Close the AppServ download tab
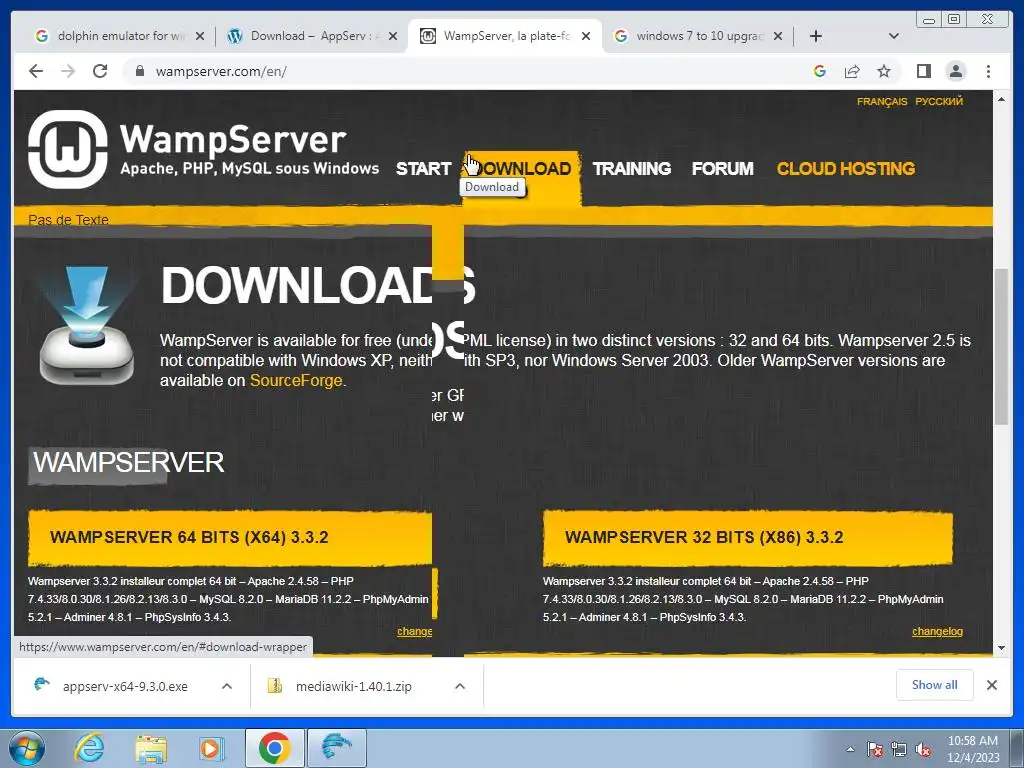The image size is (1024, 768). coord(392,36)
